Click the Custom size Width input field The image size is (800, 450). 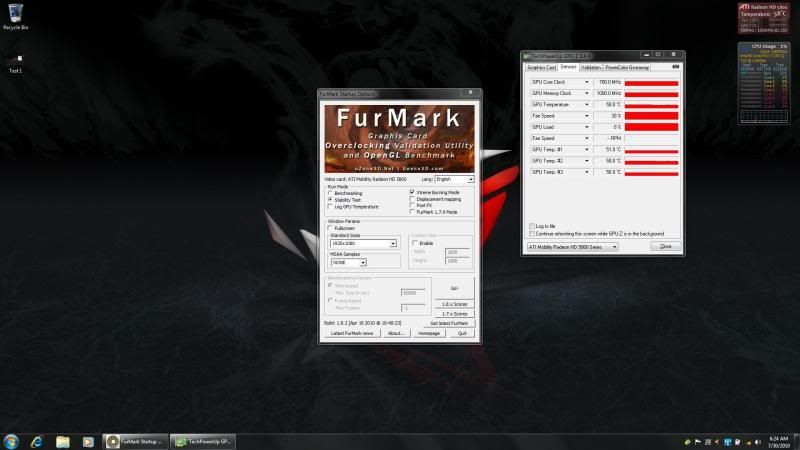pos(457,252)
